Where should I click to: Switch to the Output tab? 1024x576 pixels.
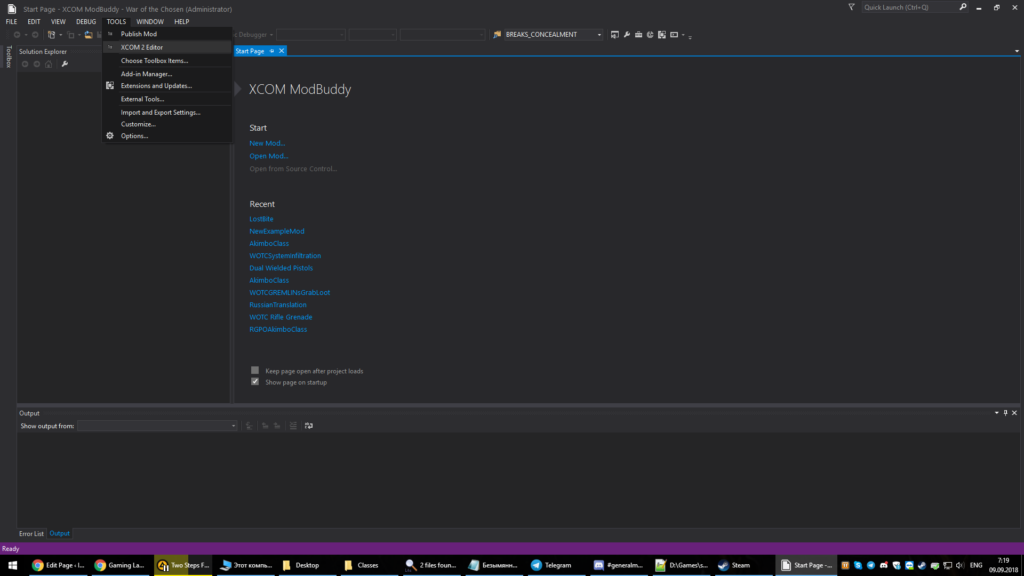(59, 534)
